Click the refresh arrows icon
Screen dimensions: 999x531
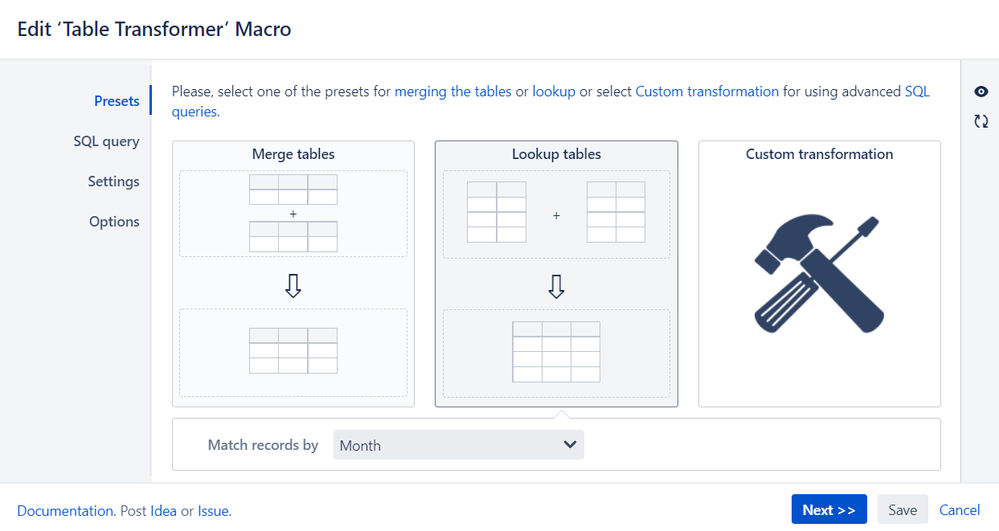click(981, 121)
